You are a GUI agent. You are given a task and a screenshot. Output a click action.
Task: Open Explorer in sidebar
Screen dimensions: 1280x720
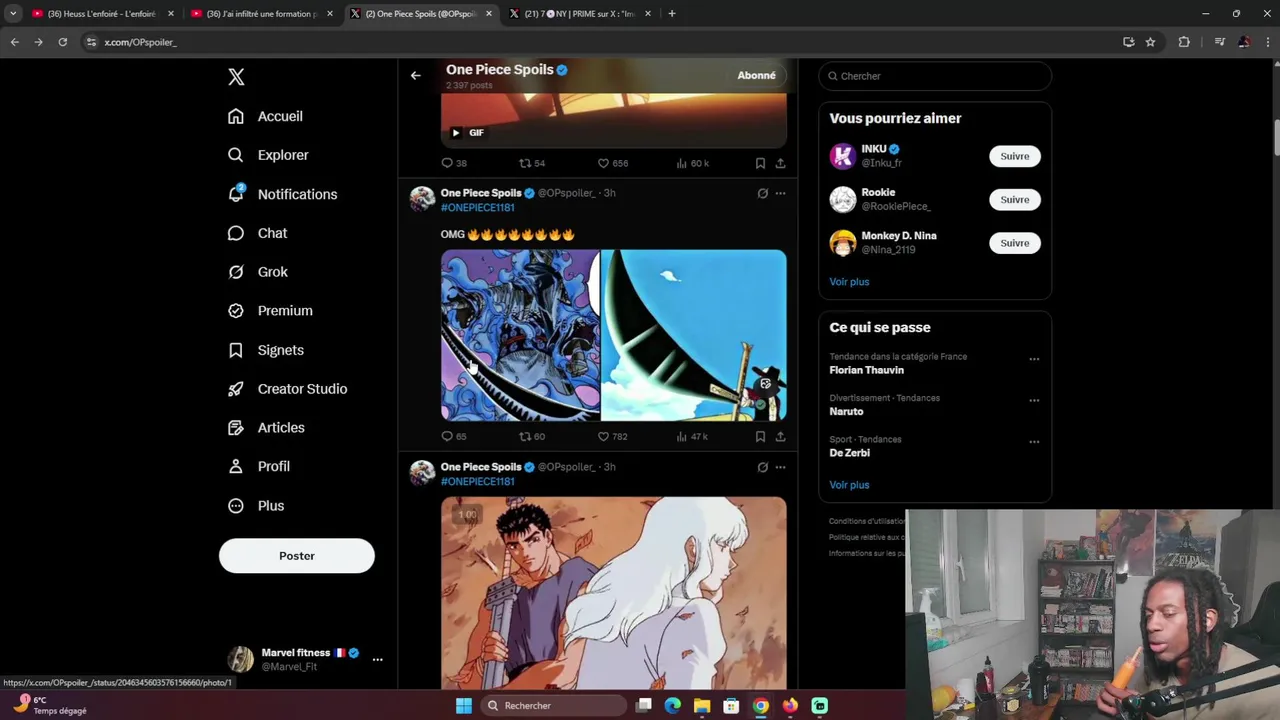coord(268,155)
